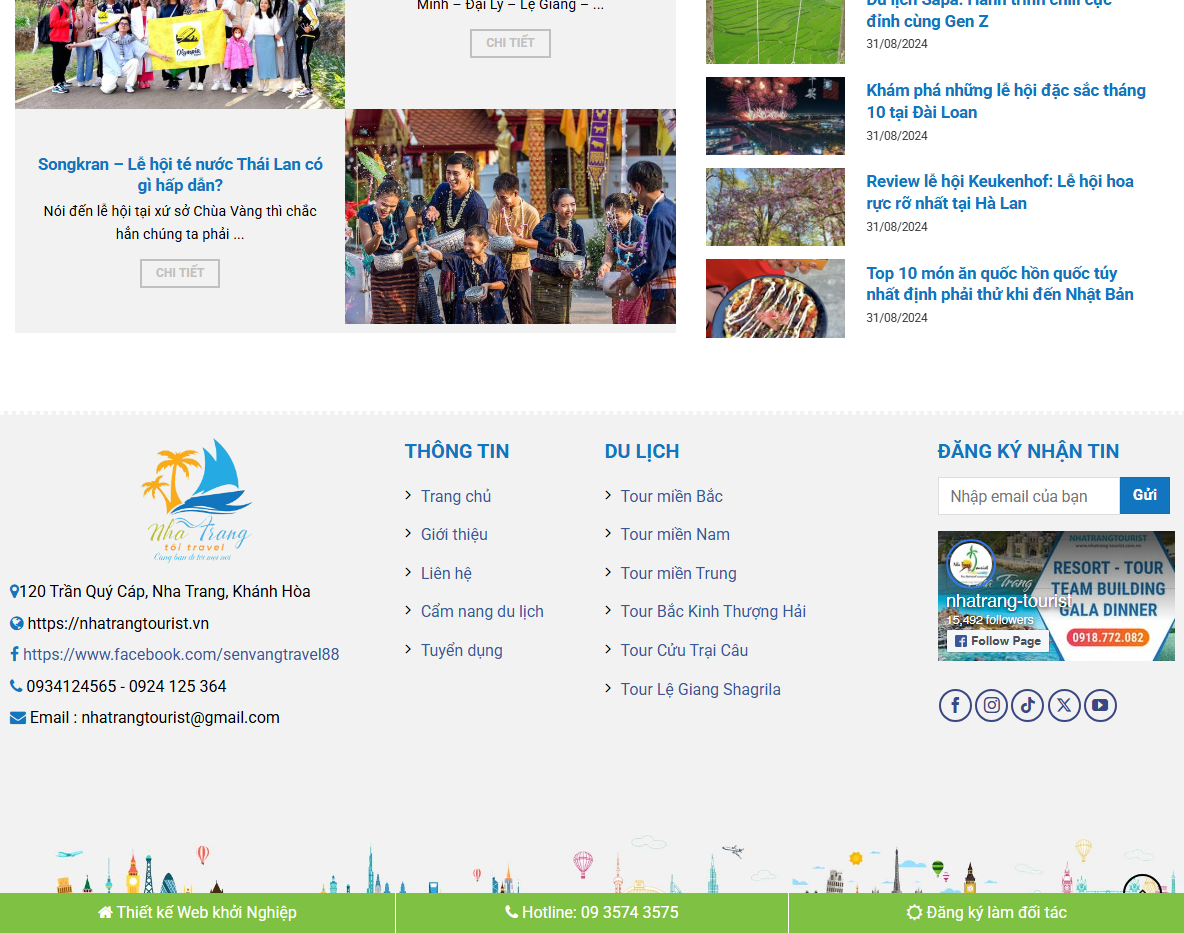This screenshot has width=1184, height=933.
Task: Click the envelope icon beside the email address
Action: click(16, 717)
